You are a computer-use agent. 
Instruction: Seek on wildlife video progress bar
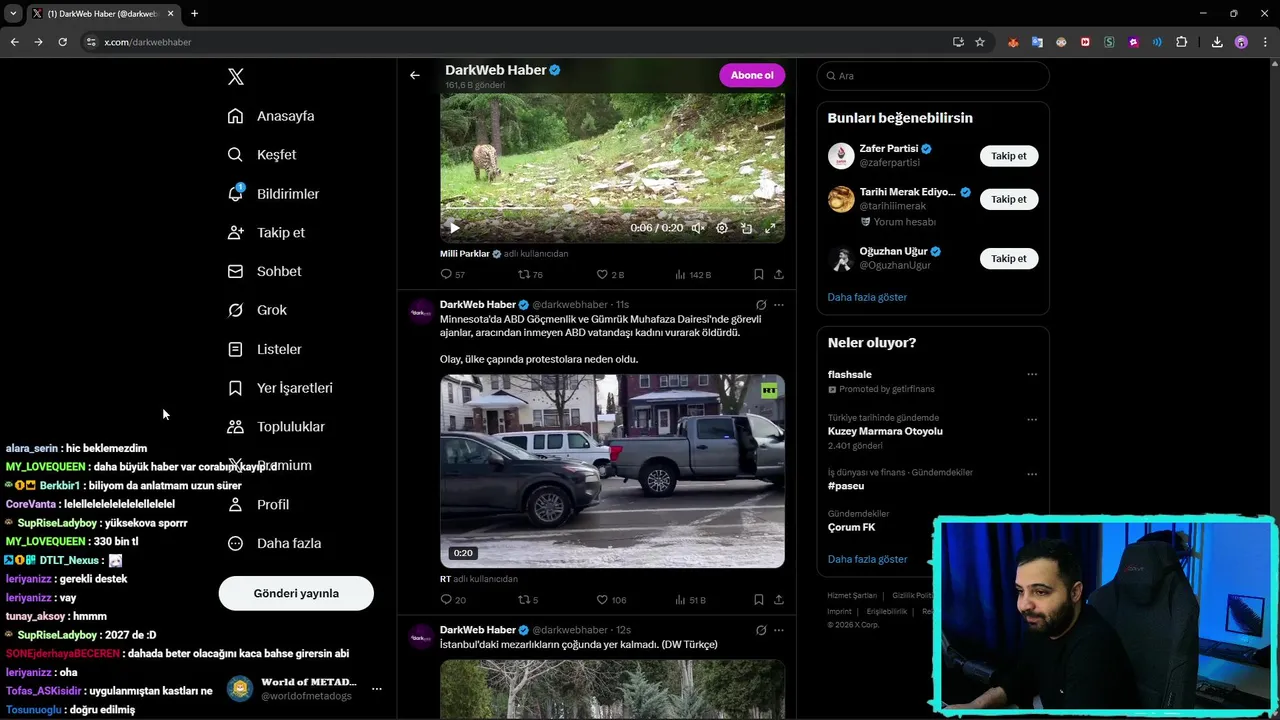[x=612, y=209]
